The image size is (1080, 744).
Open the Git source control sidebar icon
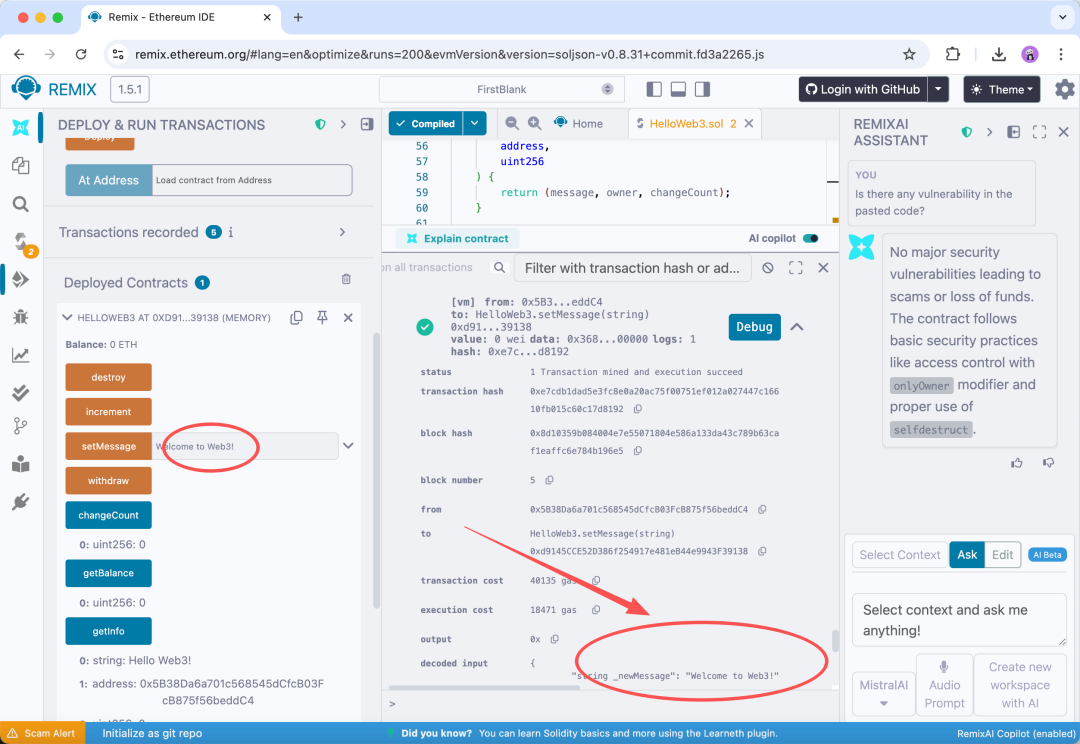[21, 426]
